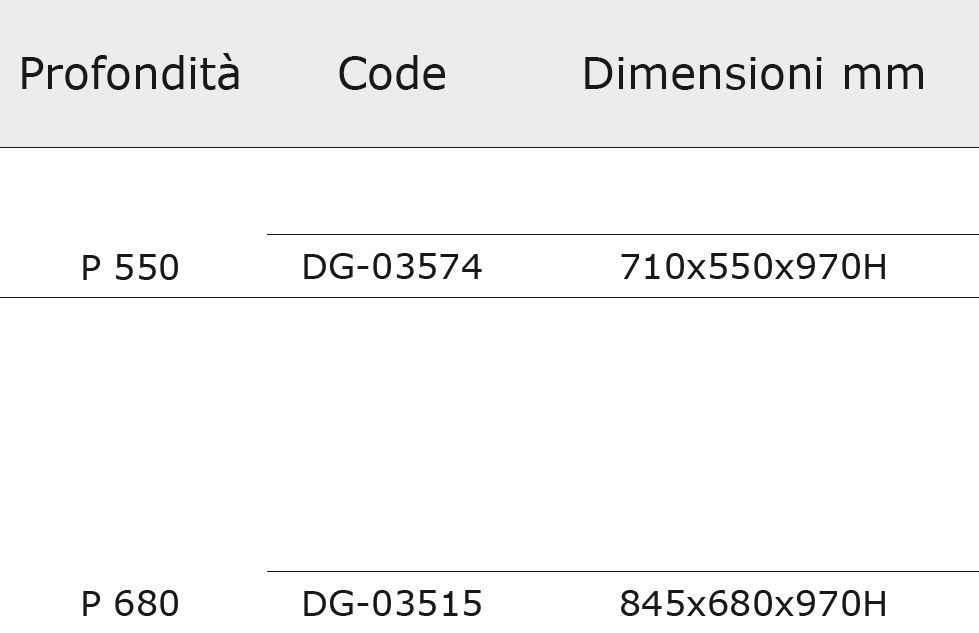
Task: Click the "680" number in P 680
Action: pos(147,604)
